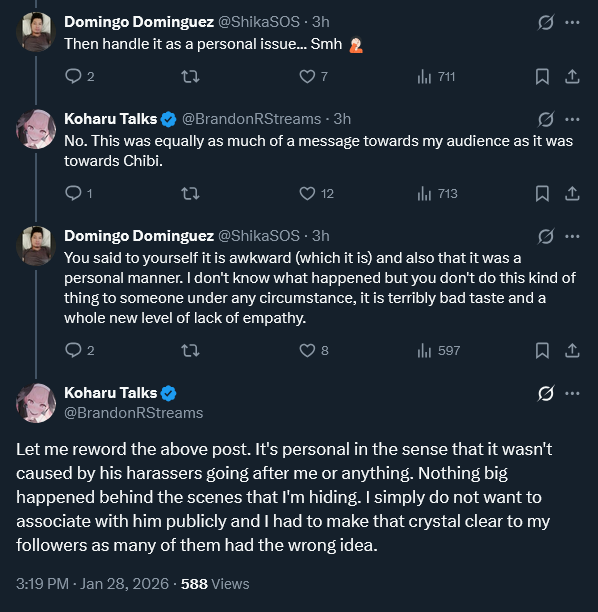Bookmark Koharu's tweet with 713 views
The height and width of the screenshot is (612, 598).
point(542,193)
